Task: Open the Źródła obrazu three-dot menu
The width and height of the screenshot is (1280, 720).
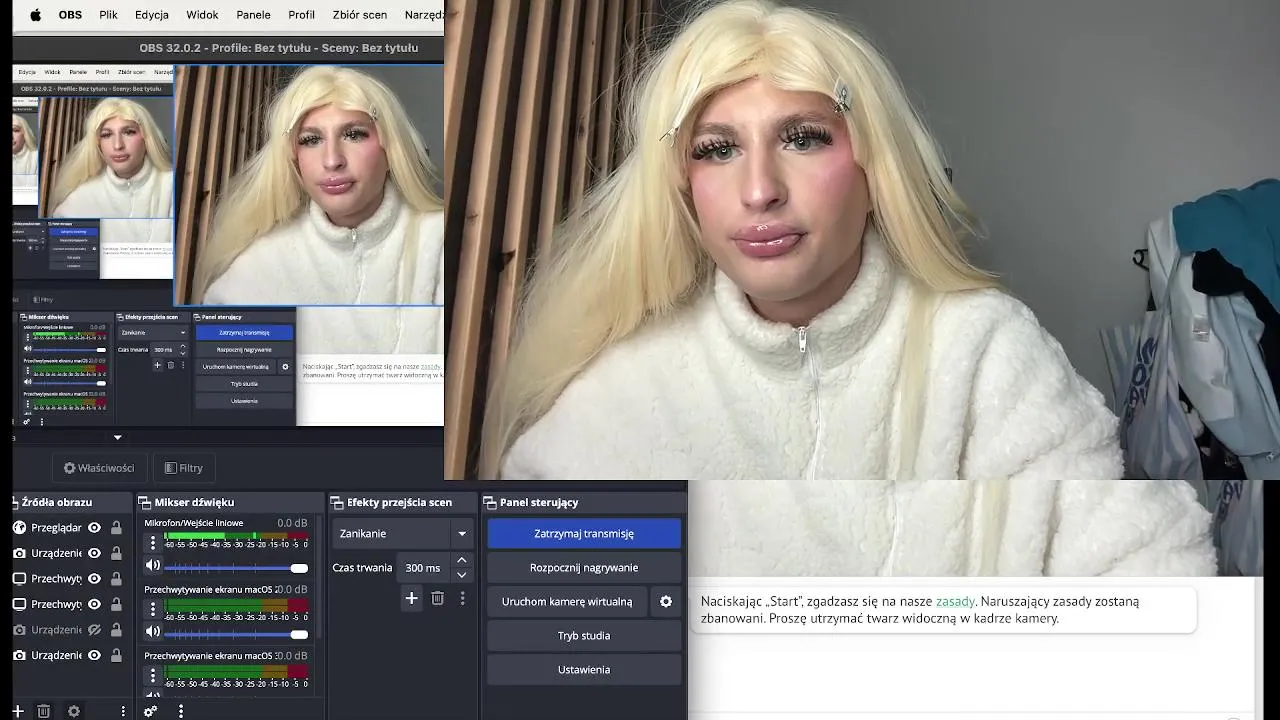Action: coord(123,711)
